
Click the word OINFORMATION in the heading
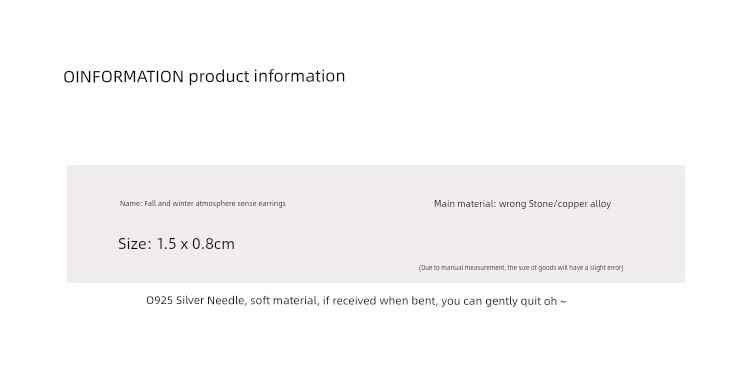123,77
